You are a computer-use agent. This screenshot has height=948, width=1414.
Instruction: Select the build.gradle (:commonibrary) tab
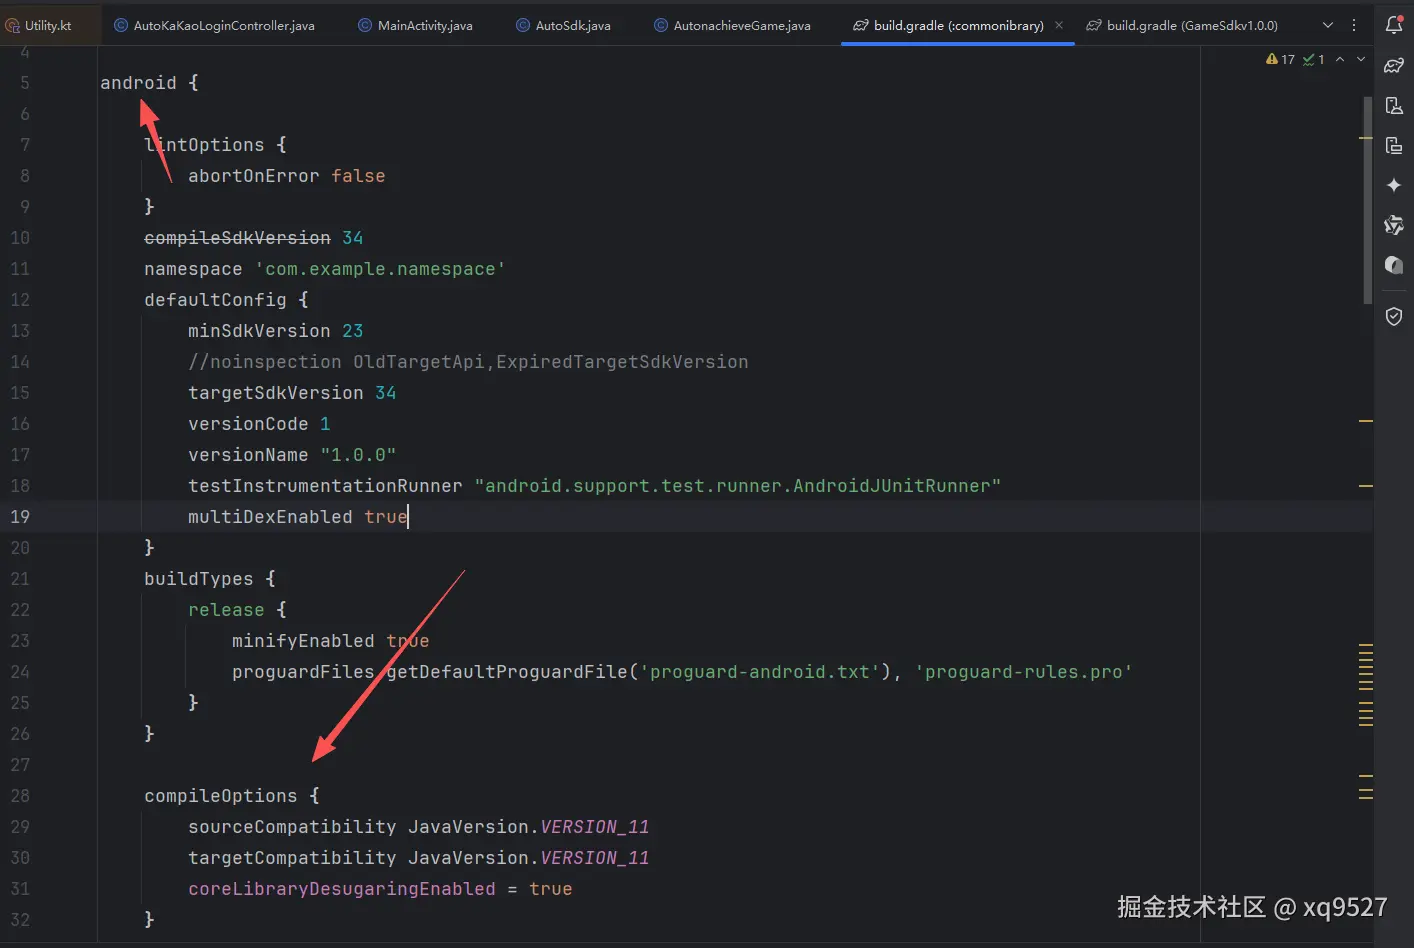click(958, 25)
